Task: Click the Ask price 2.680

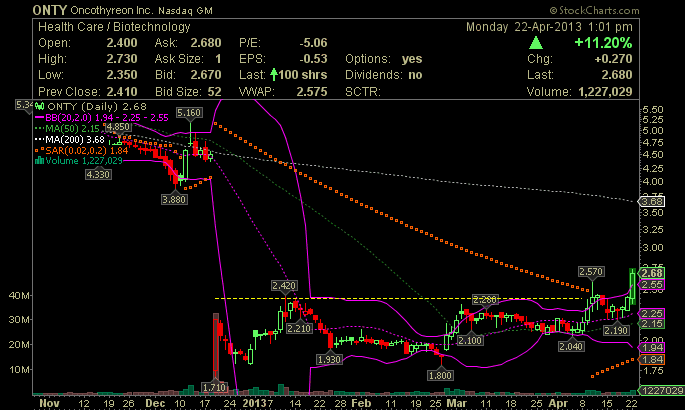Action: (206, 43)
